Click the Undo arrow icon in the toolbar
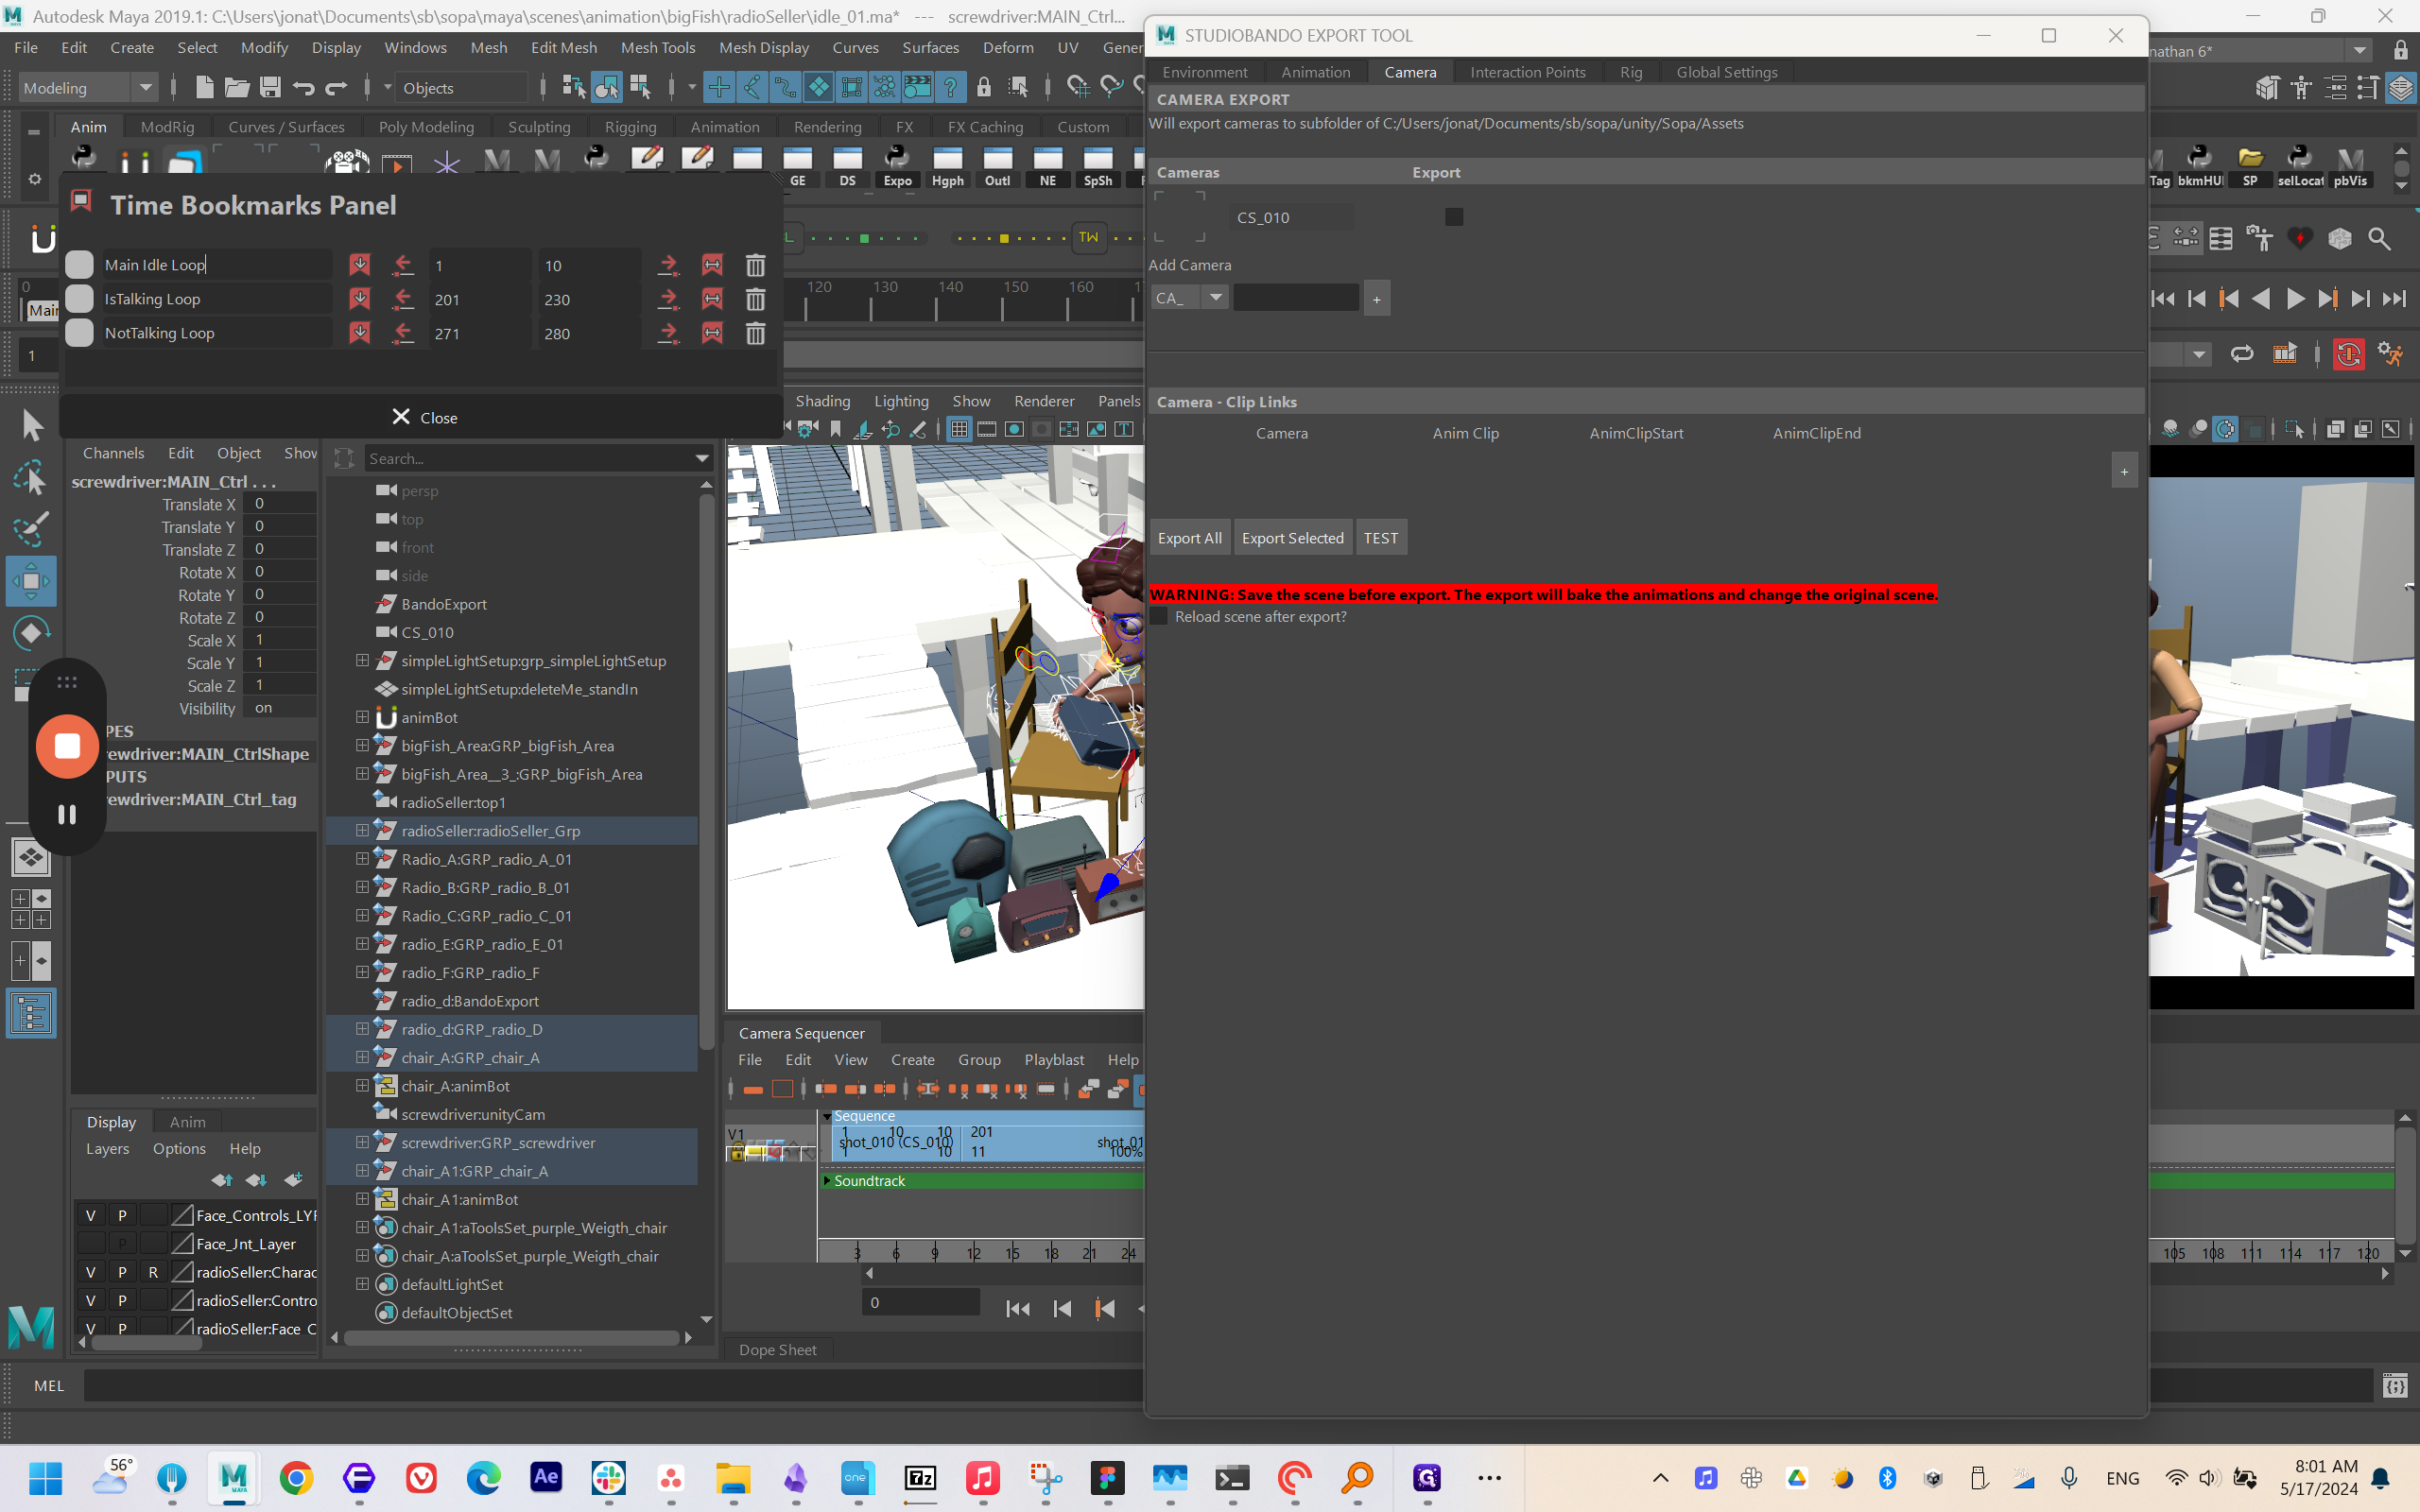The height and width of the screenshot is (1512, 2420). [303, 88]
